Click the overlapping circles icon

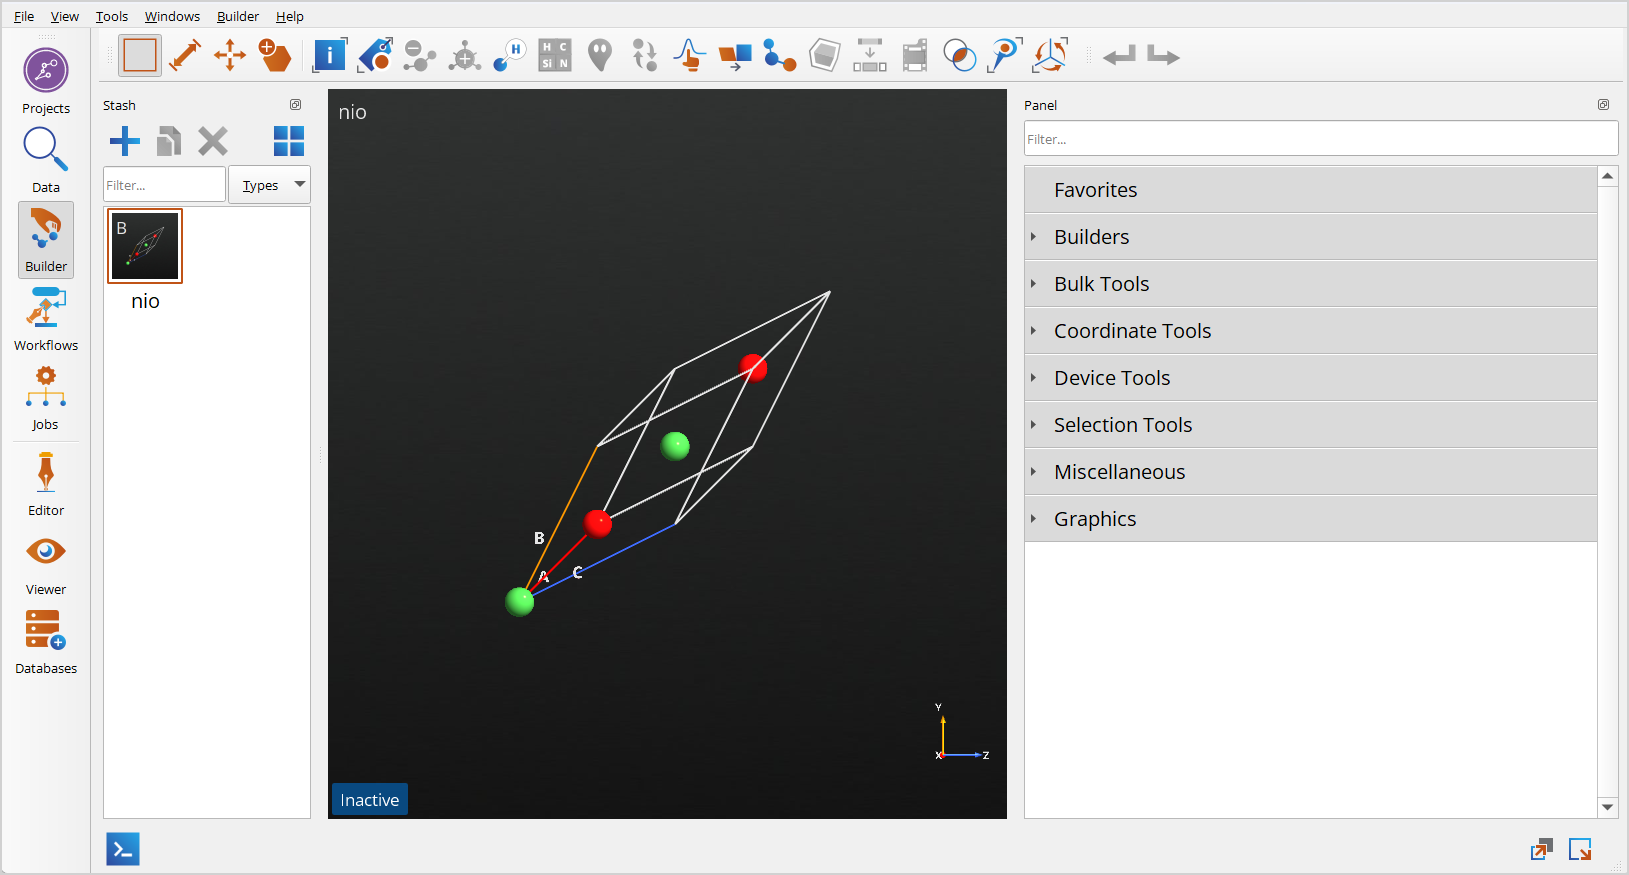[x=960, y=55]
